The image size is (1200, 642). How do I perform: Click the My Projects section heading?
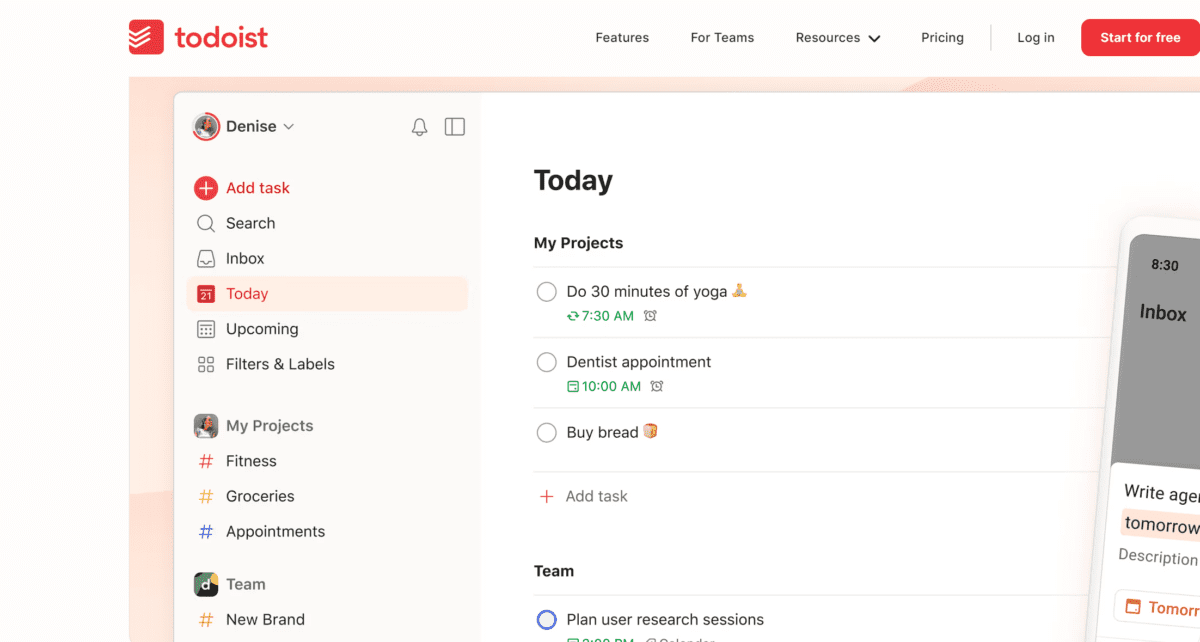[578, 243]
